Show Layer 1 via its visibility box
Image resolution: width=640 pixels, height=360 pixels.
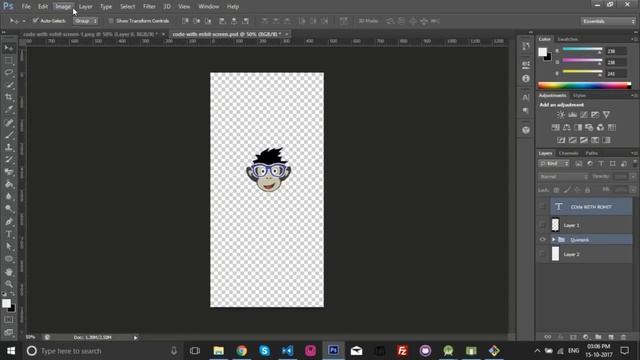pyautogui.click(x=542, y=225)
